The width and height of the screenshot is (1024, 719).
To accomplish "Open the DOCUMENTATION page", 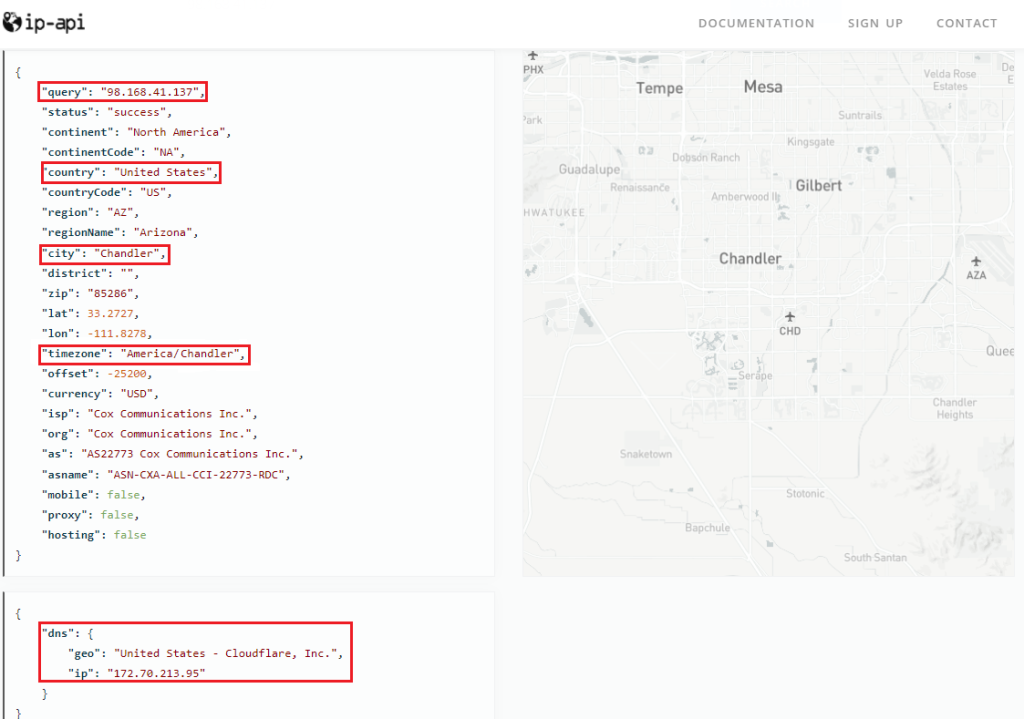I will [756, 24].
